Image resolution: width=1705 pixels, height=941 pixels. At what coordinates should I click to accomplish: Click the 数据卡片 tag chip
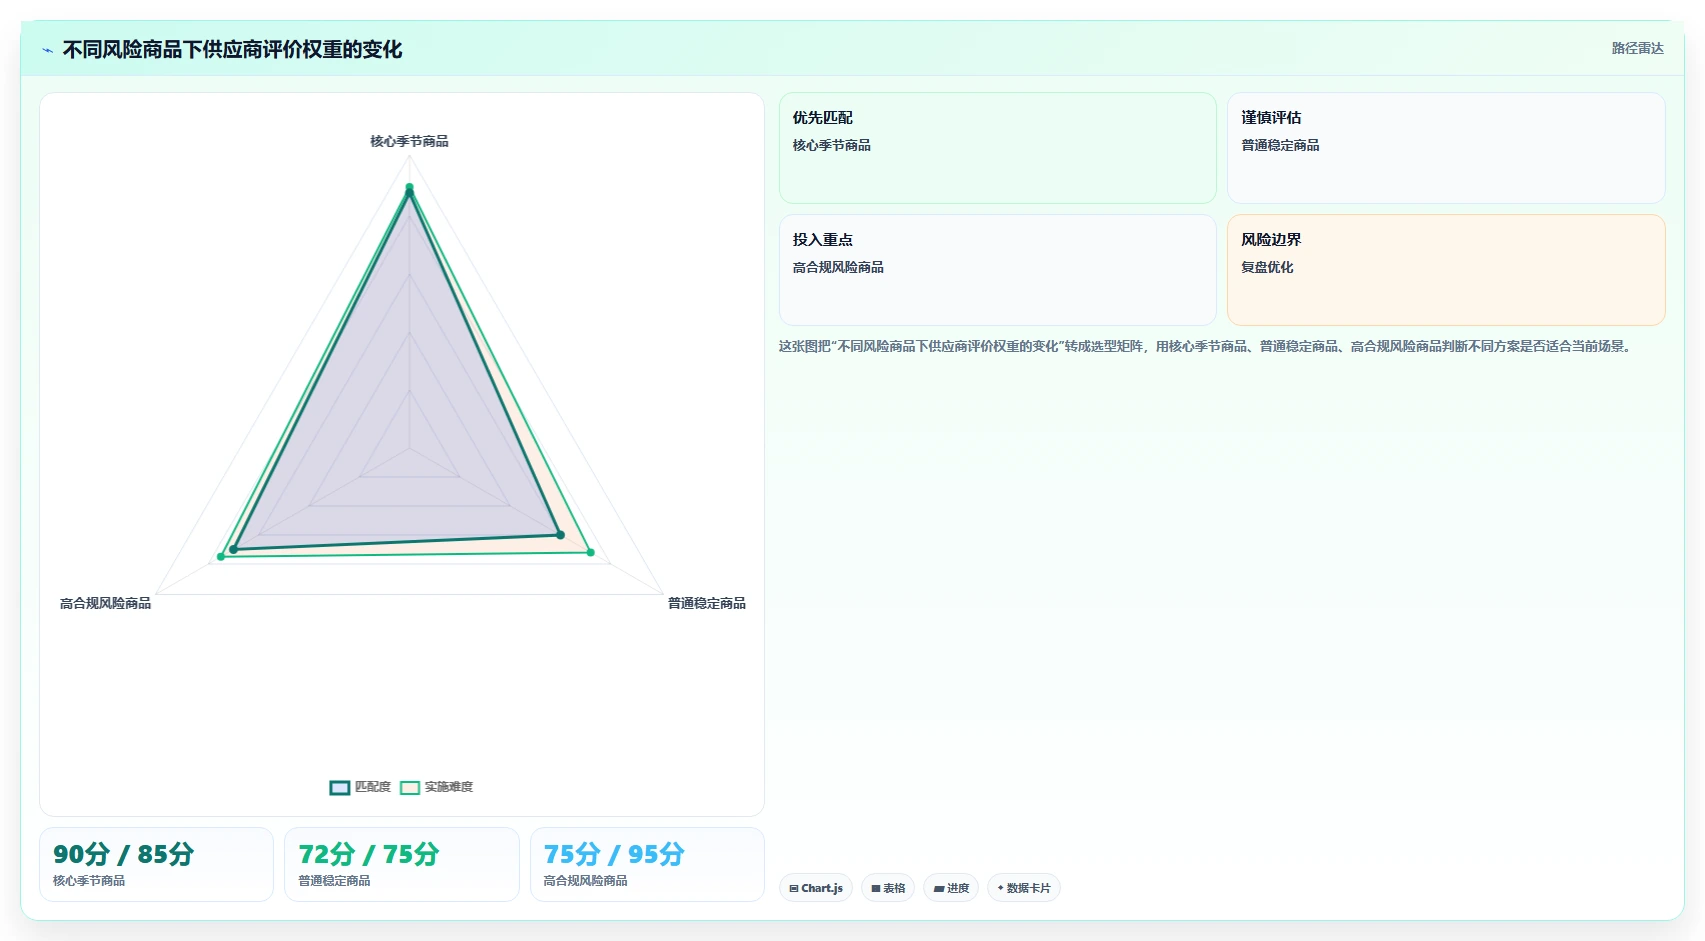[x=1024, y=888]
